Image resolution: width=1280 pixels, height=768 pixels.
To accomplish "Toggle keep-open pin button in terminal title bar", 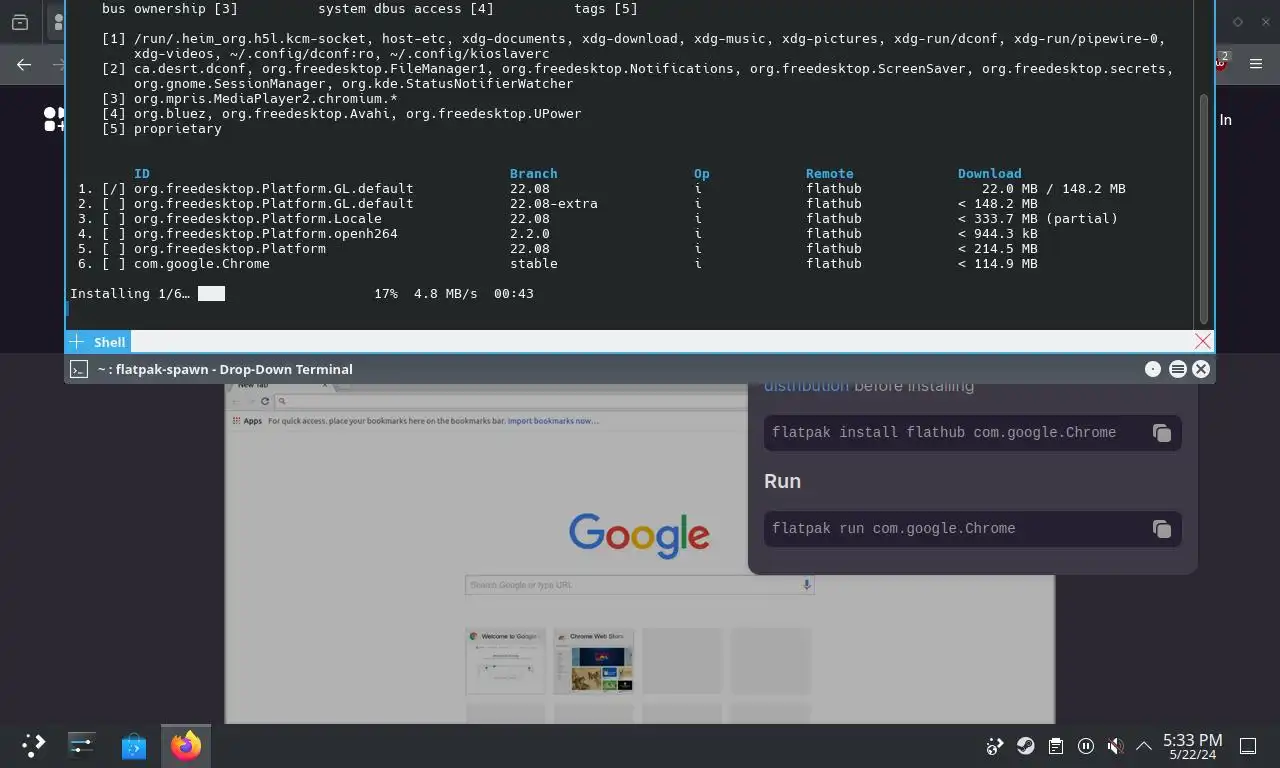I will [1153, 369].
